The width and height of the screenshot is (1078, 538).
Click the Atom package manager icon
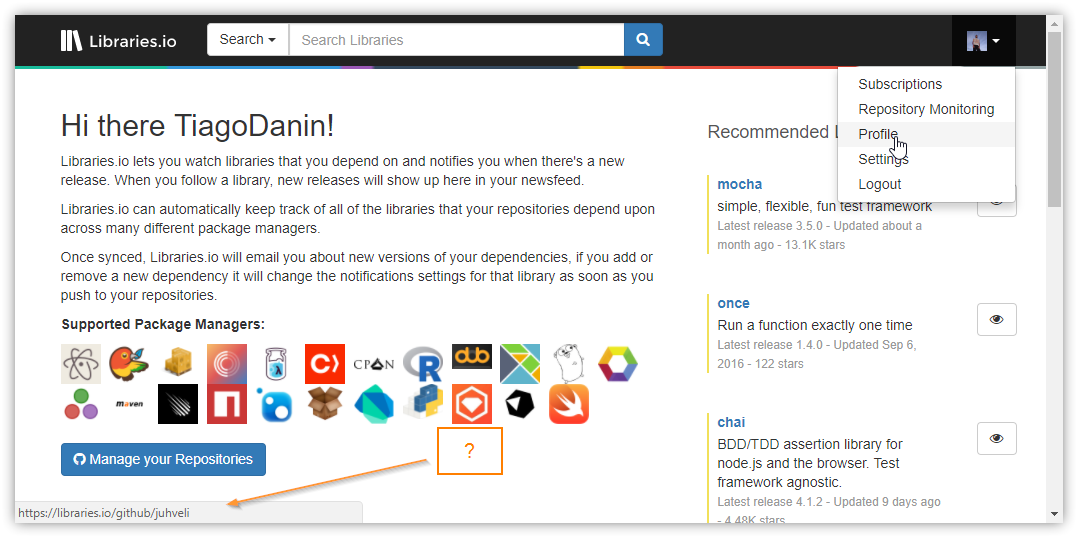[81, 363]
